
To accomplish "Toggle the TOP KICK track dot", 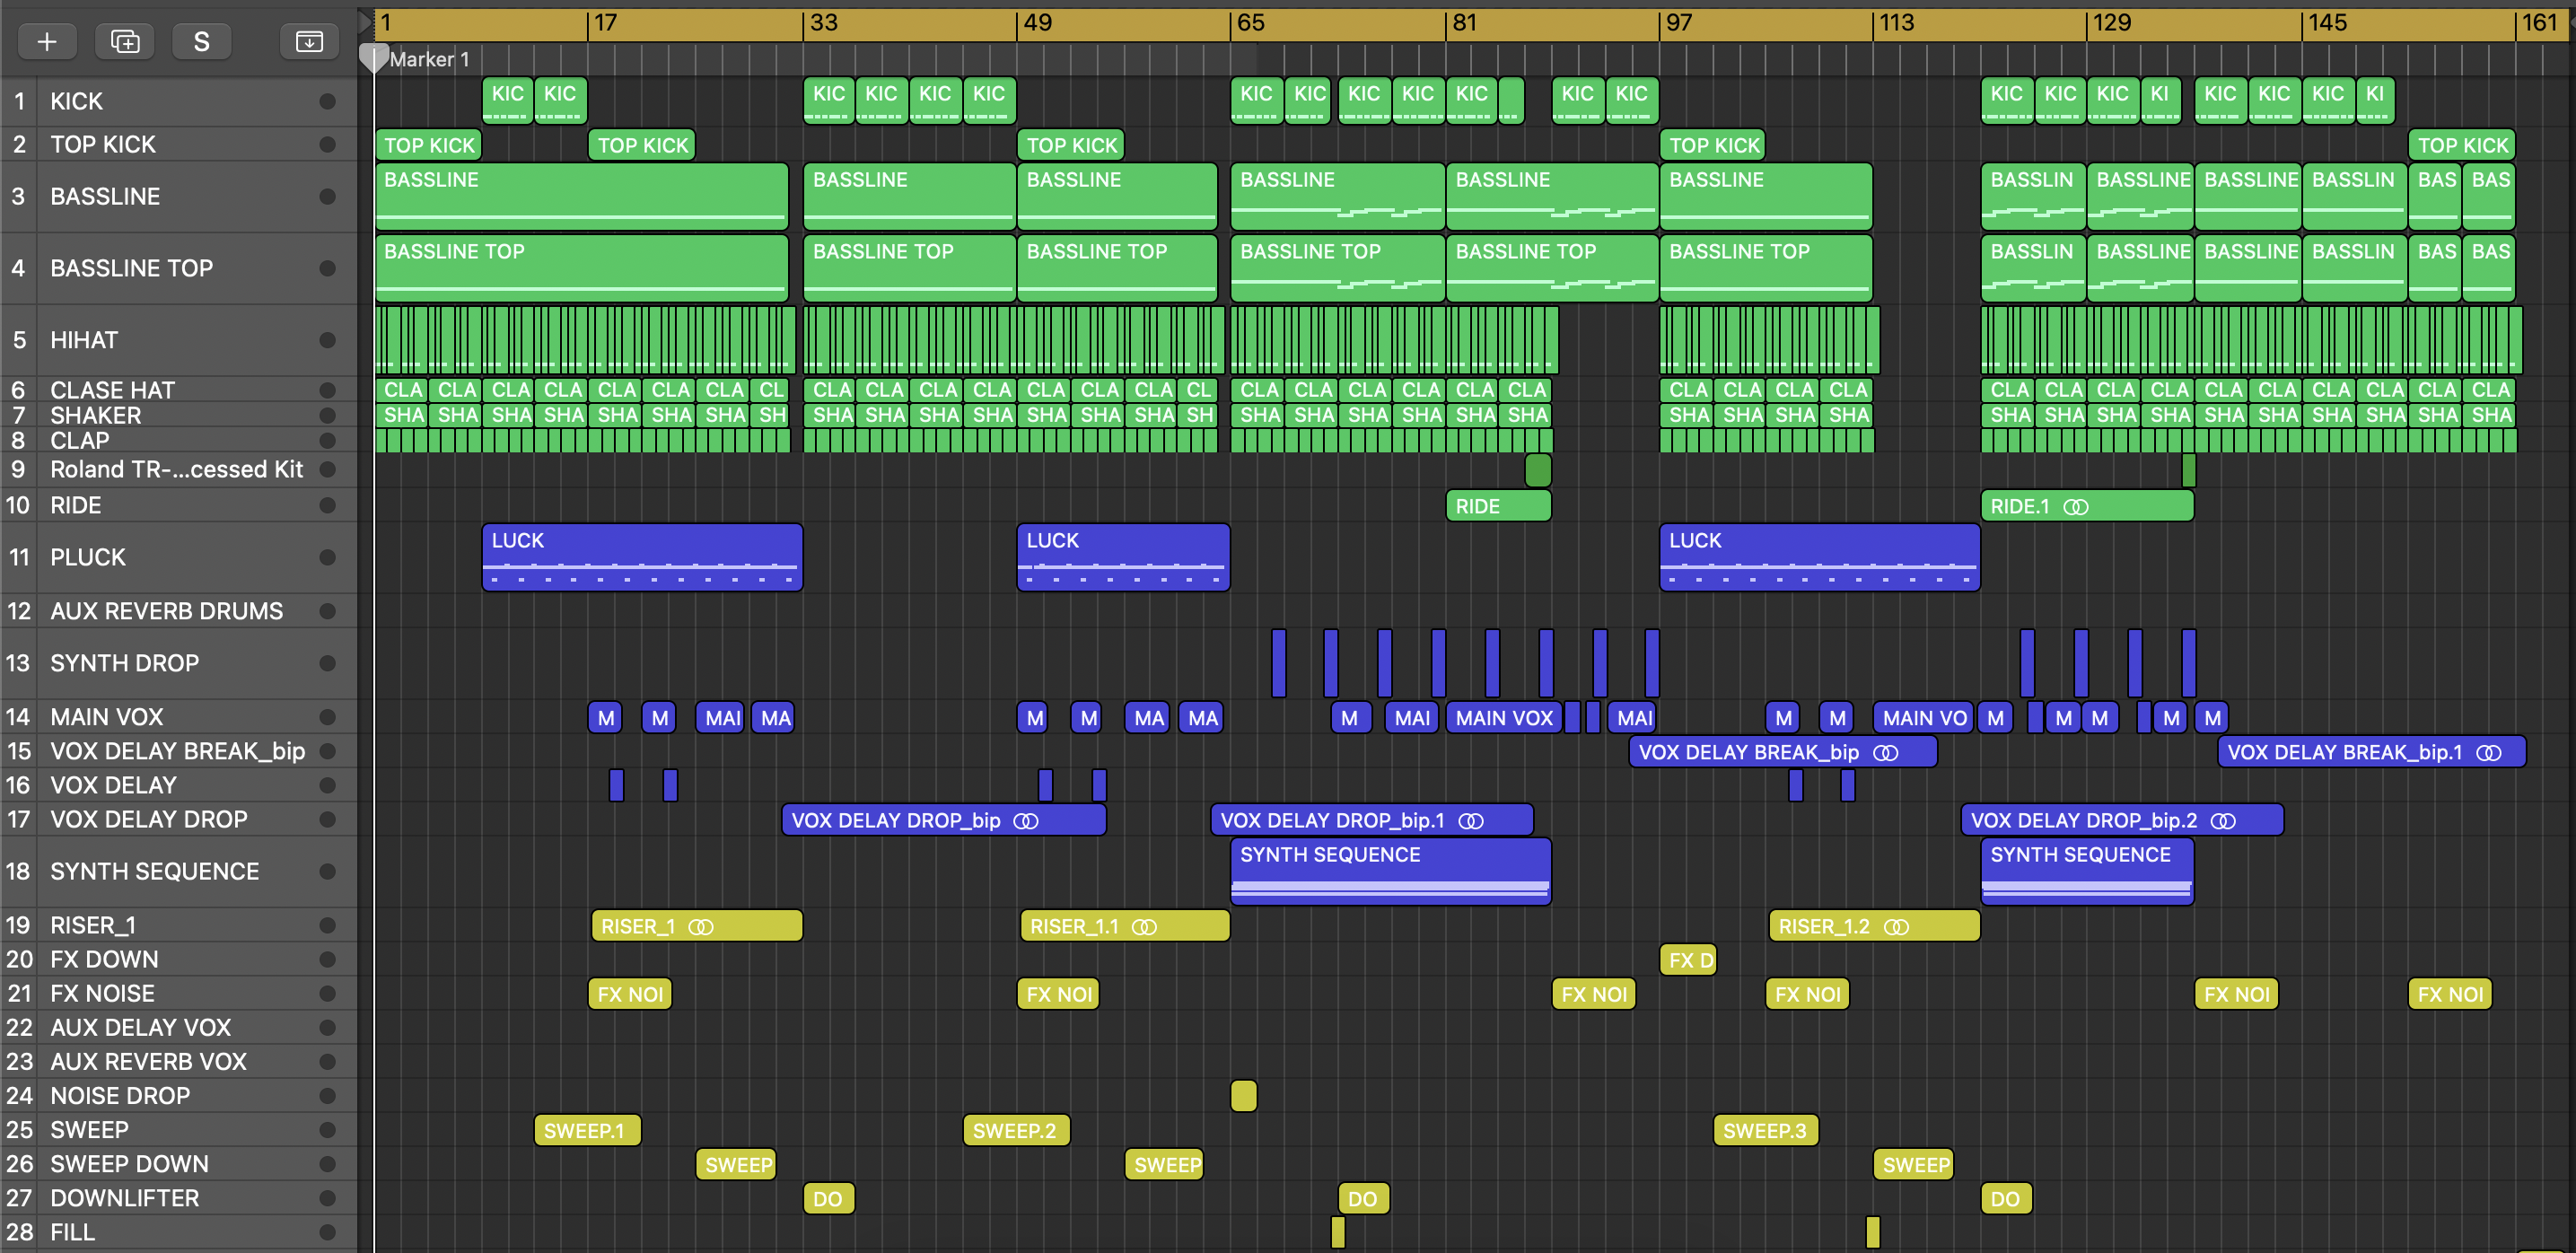I will click(x=327, y=144).
